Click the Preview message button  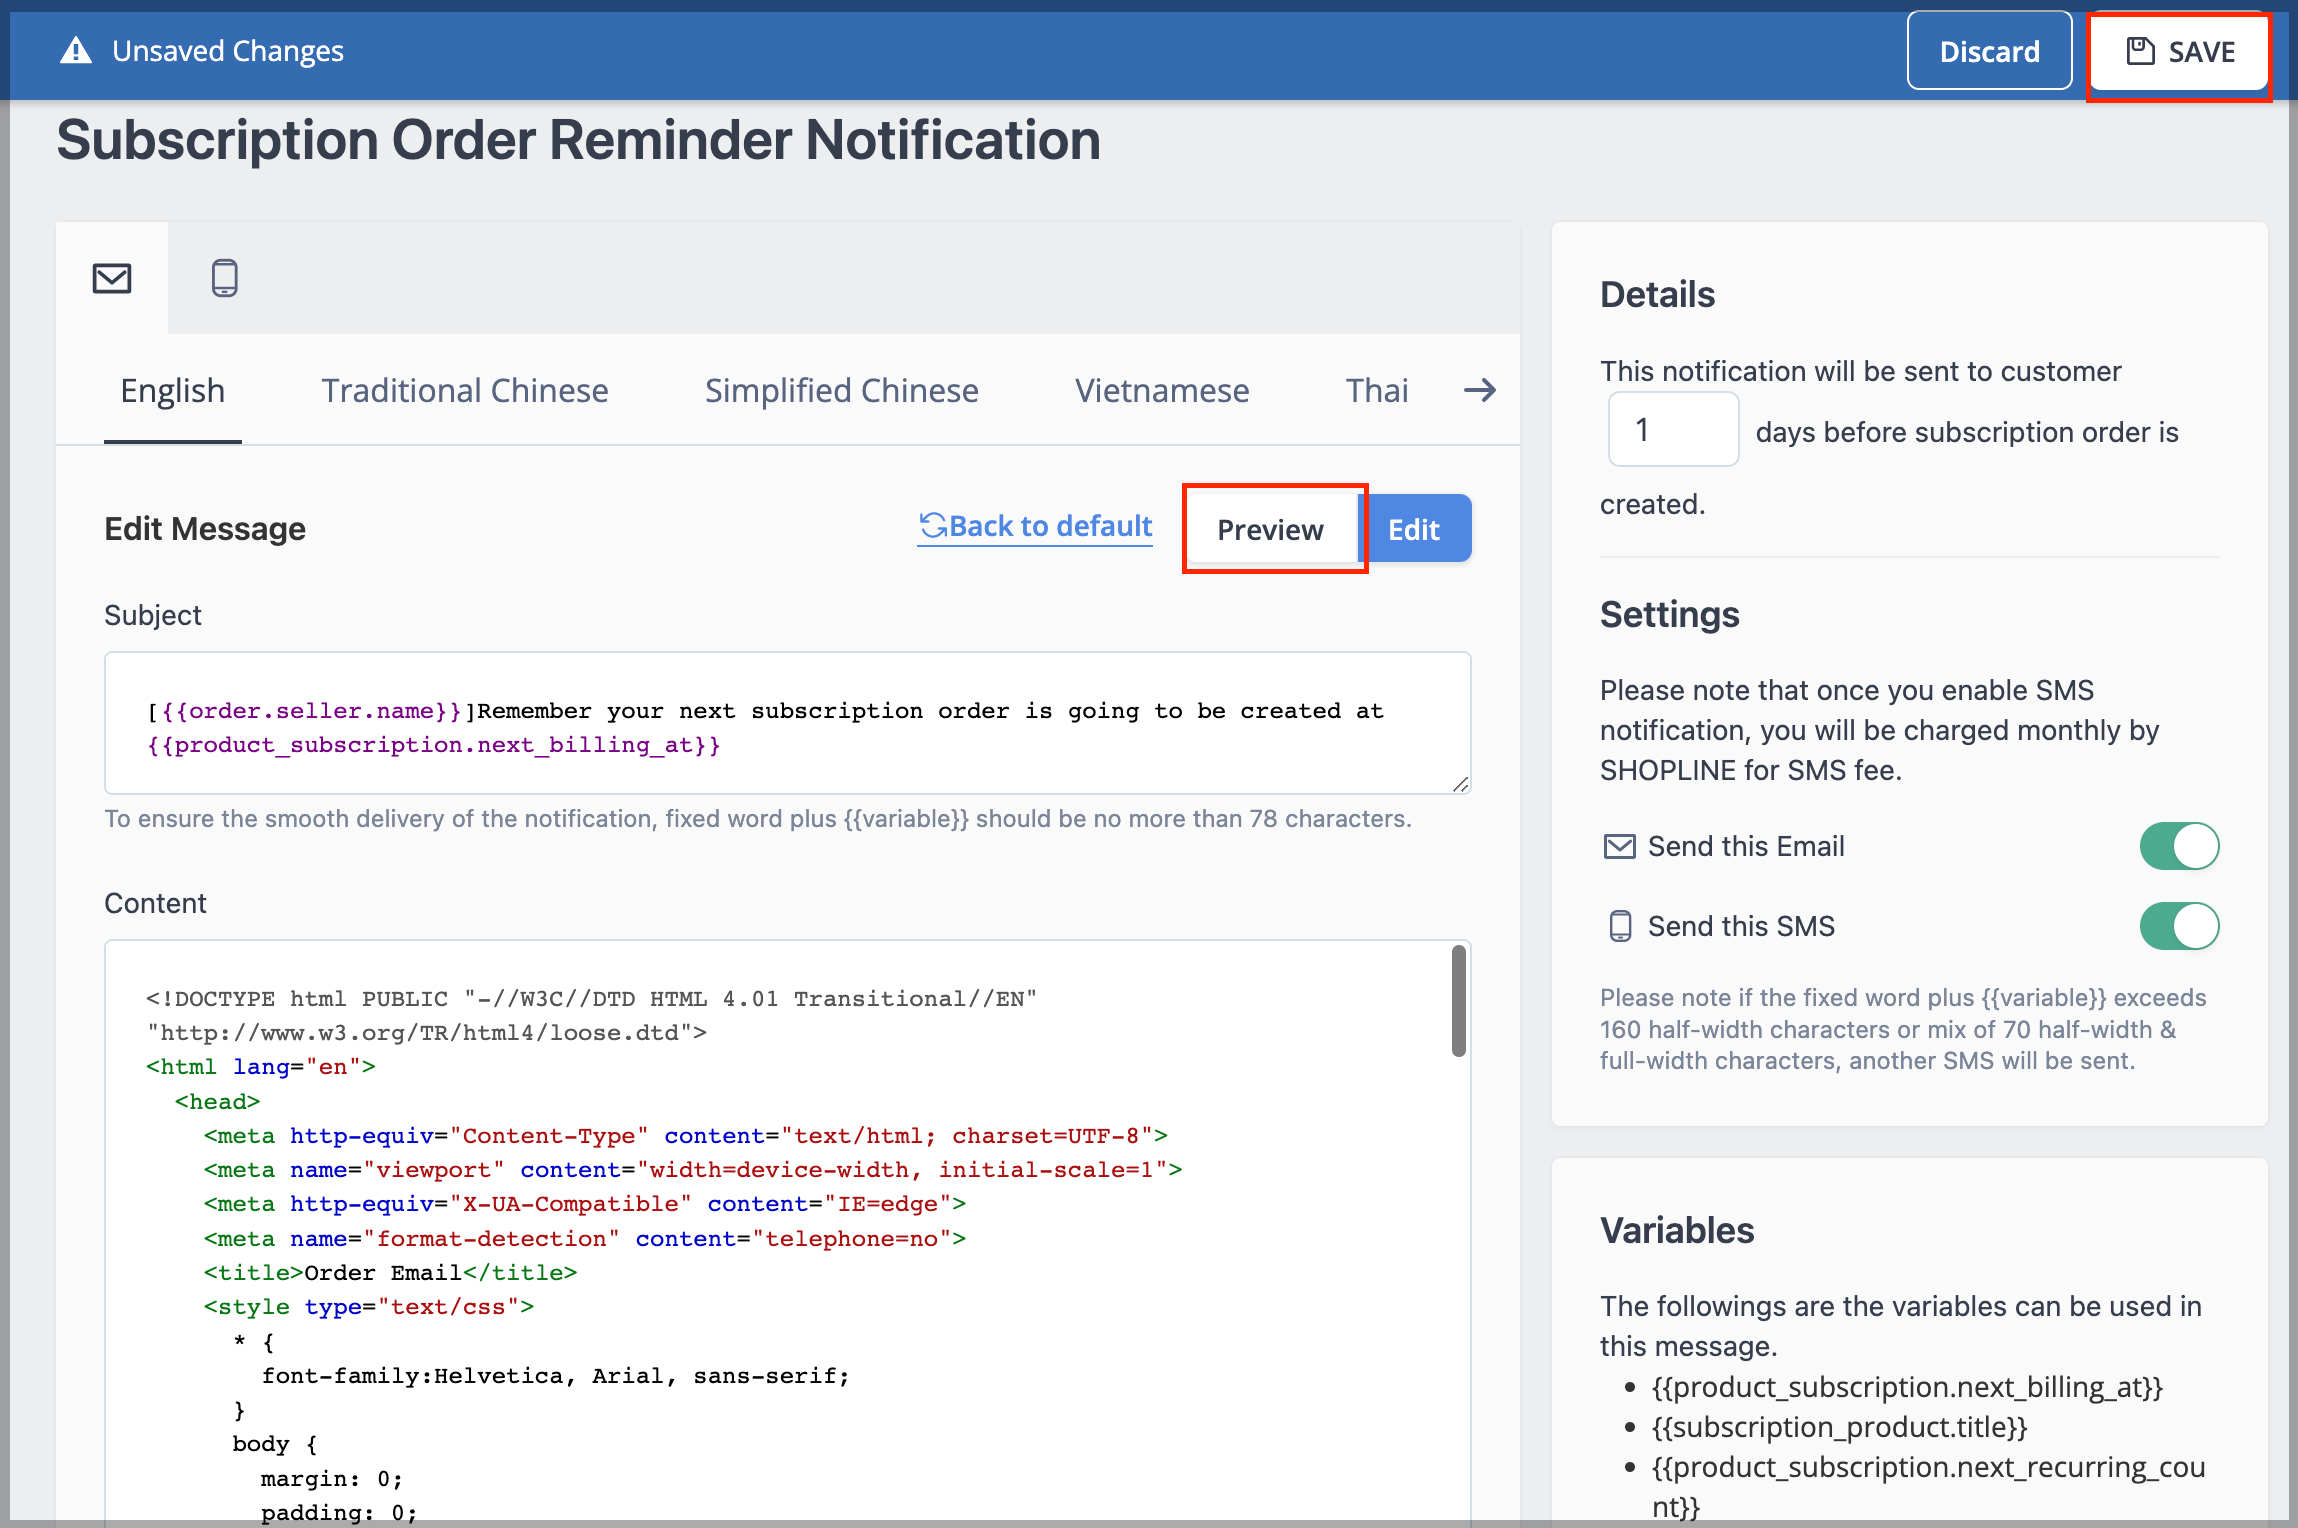pyautogui.click(x=1271, y=529)
